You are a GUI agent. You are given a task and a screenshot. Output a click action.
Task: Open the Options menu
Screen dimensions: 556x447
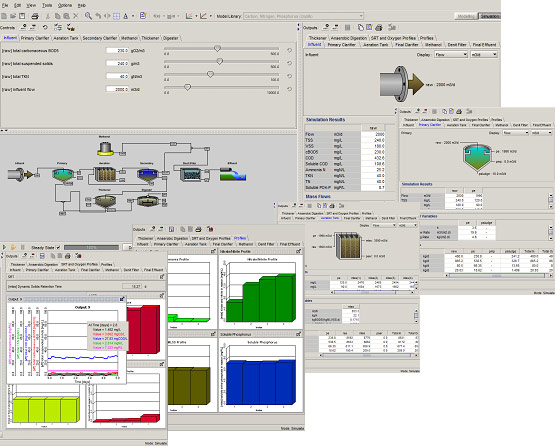(x=65, y=5)
